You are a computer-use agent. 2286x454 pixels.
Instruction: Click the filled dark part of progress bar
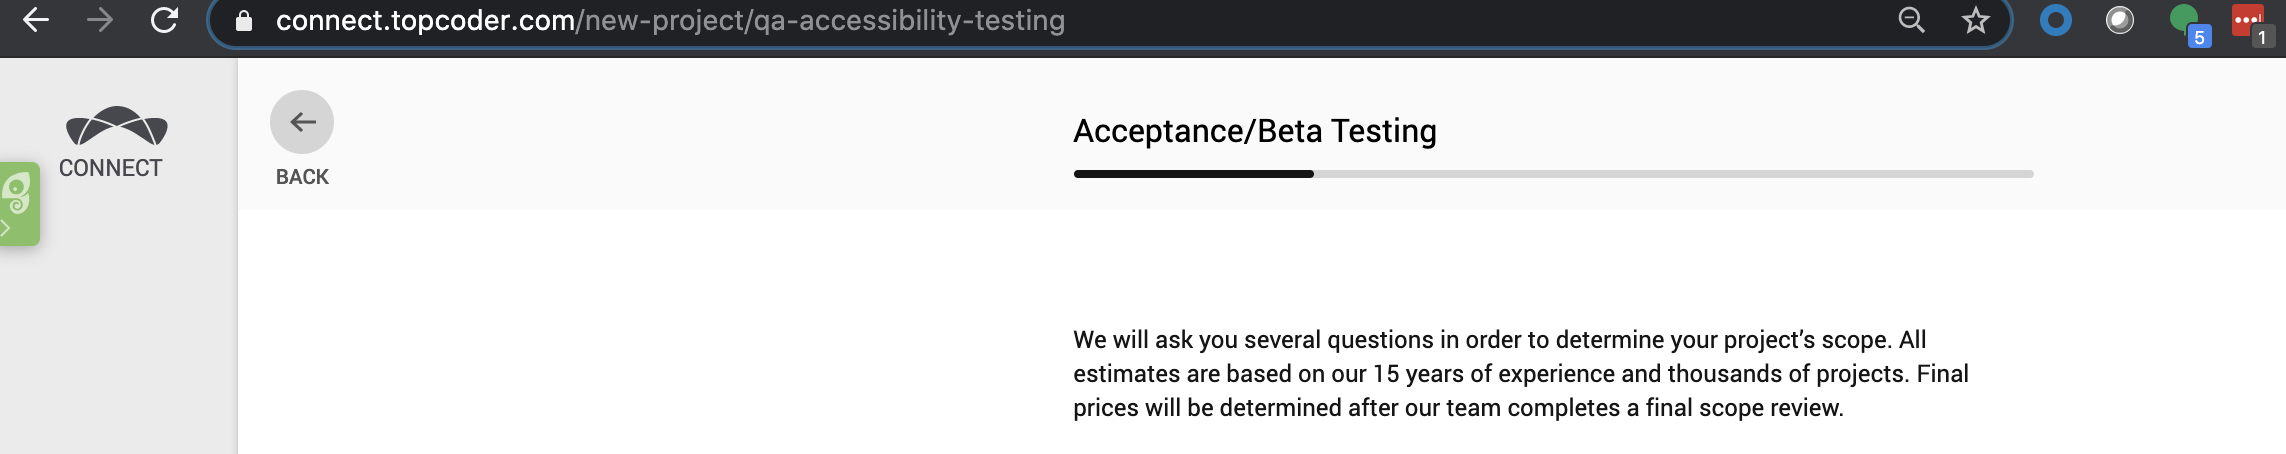pos(1193,174)
